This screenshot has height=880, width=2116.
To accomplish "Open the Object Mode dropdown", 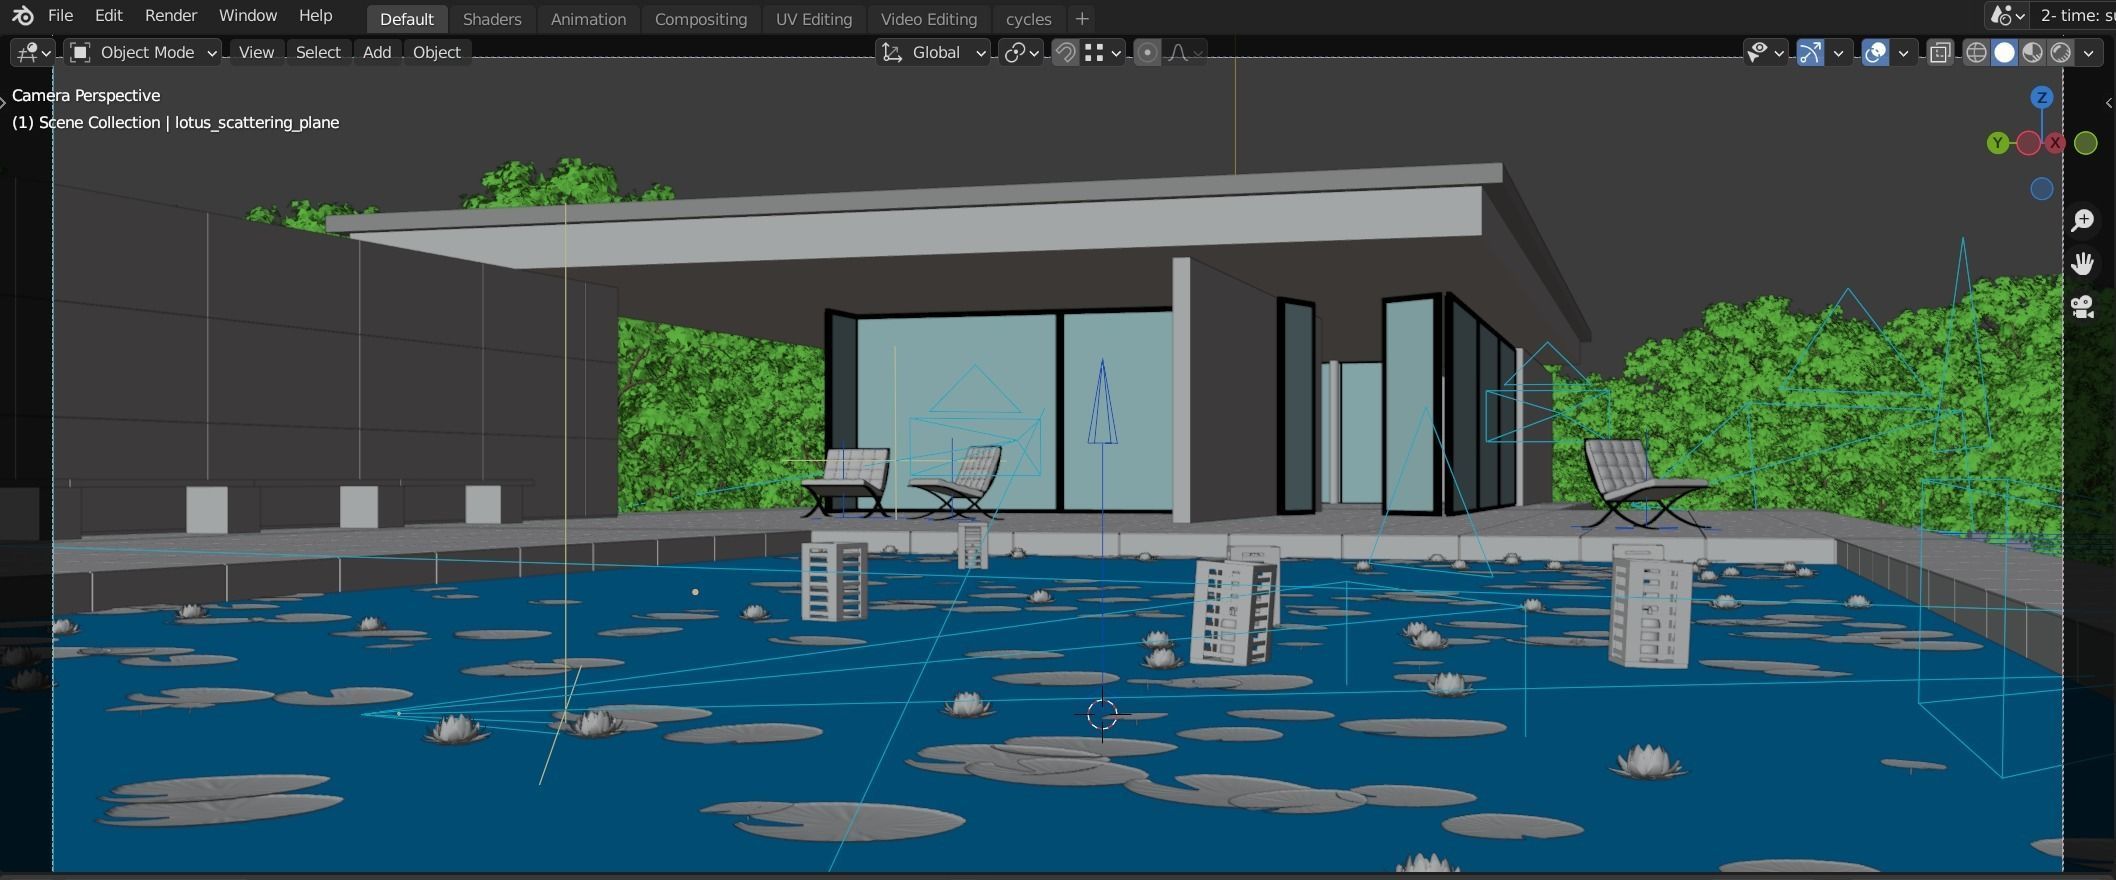I will pos(142,52).
